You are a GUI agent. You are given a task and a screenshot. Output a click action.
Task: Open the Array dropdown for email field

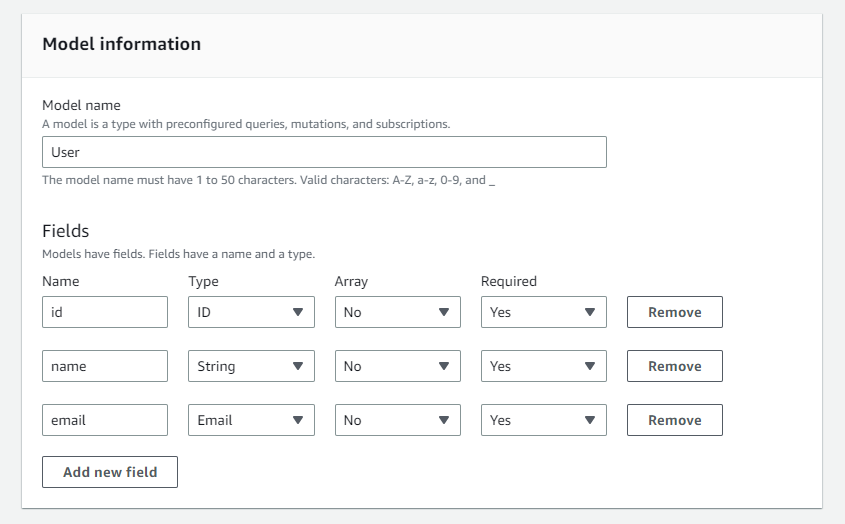398,420
